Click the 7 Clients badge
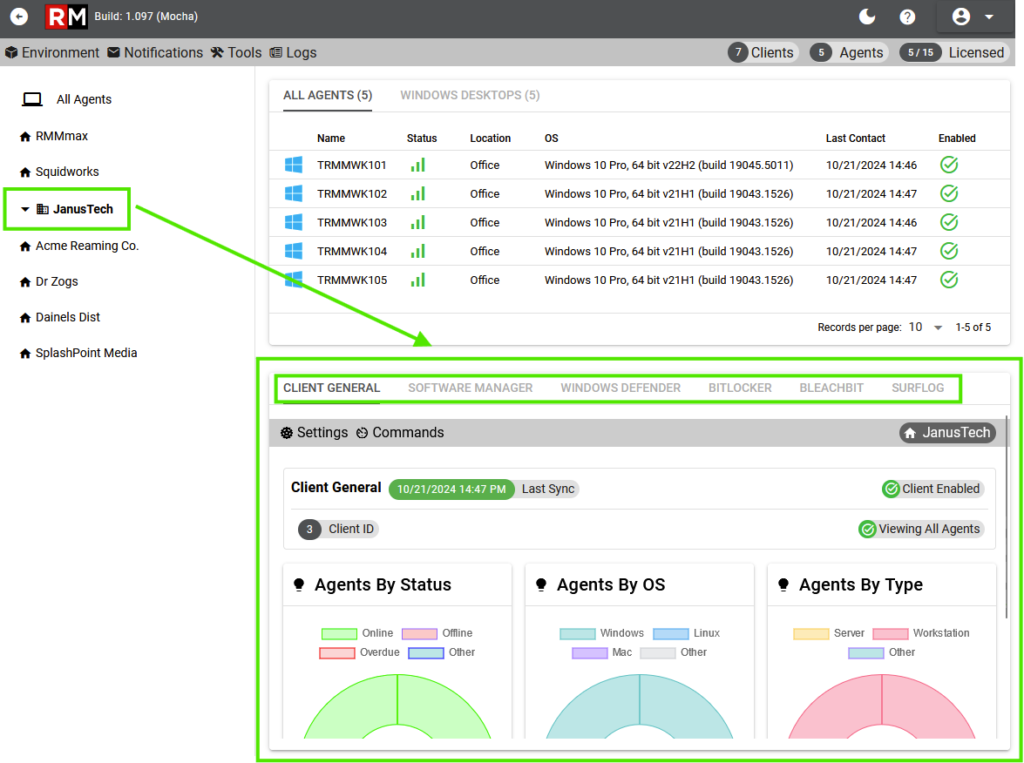1024x763 pixels. click(763, 53)
